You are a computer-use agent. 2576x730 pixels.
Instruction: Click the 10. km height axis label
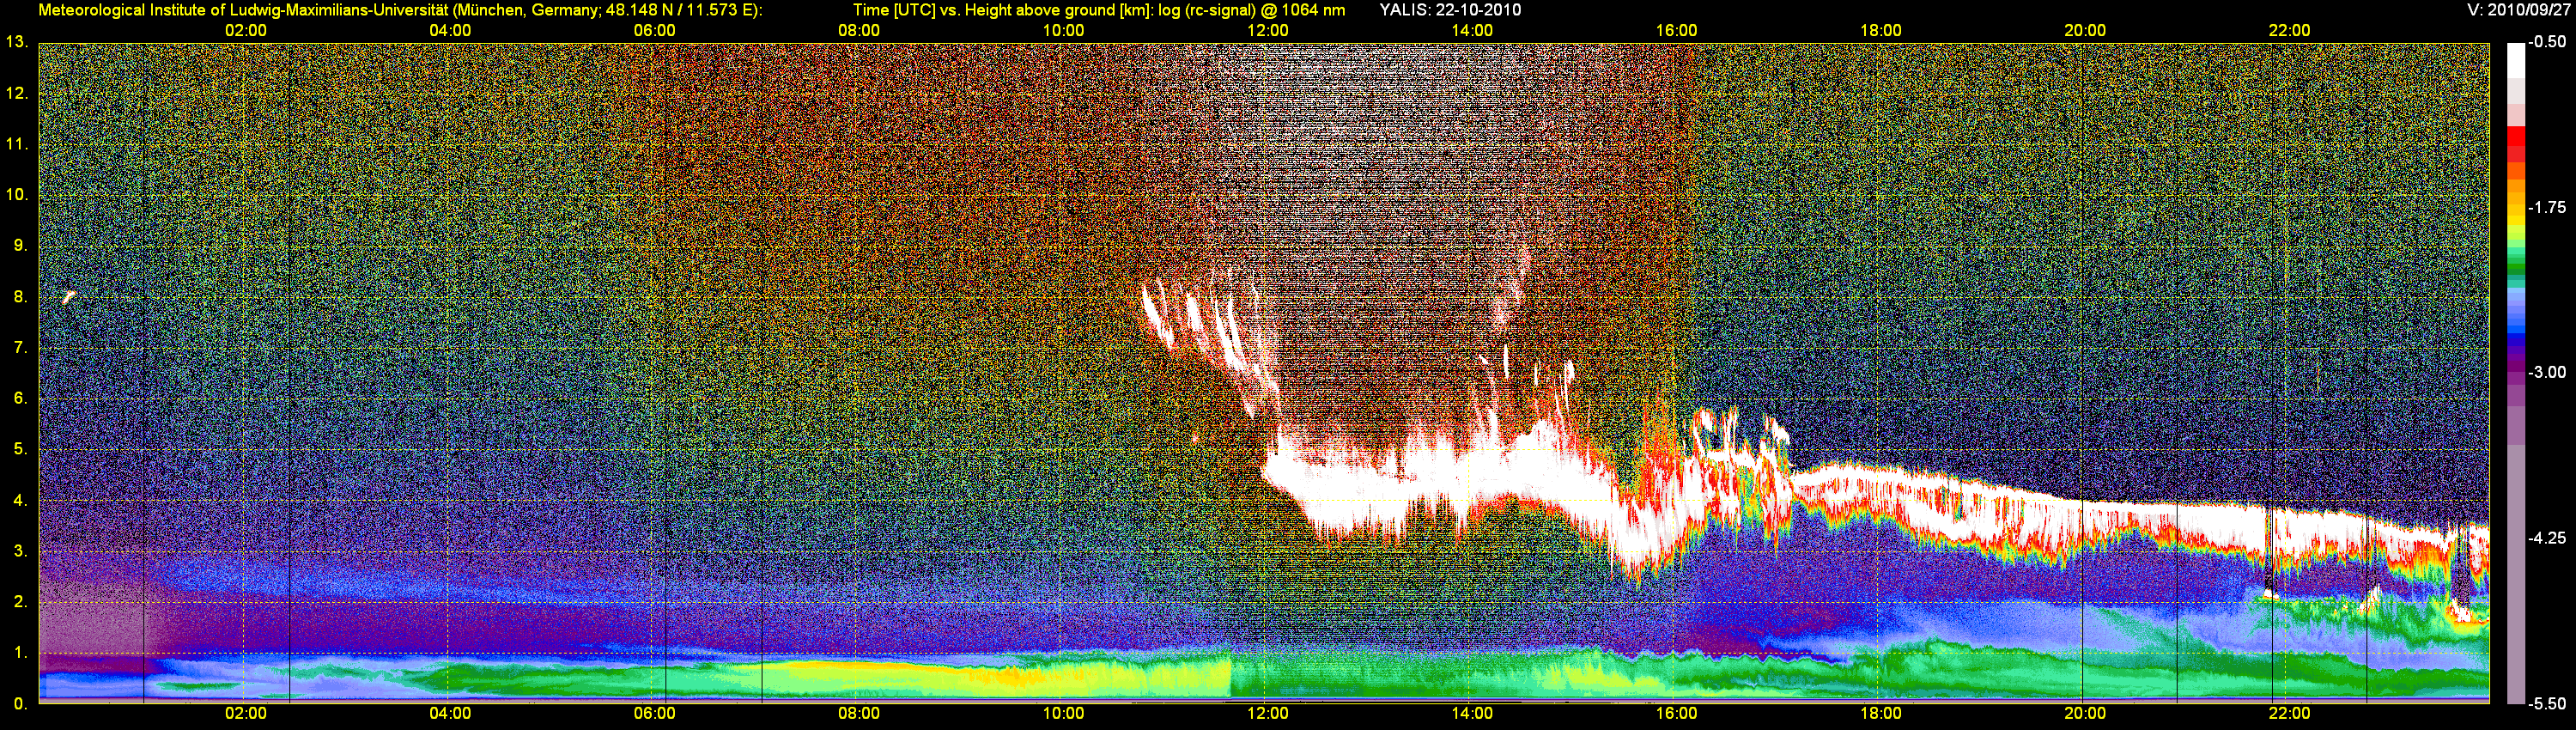click(x=16, y=194)
